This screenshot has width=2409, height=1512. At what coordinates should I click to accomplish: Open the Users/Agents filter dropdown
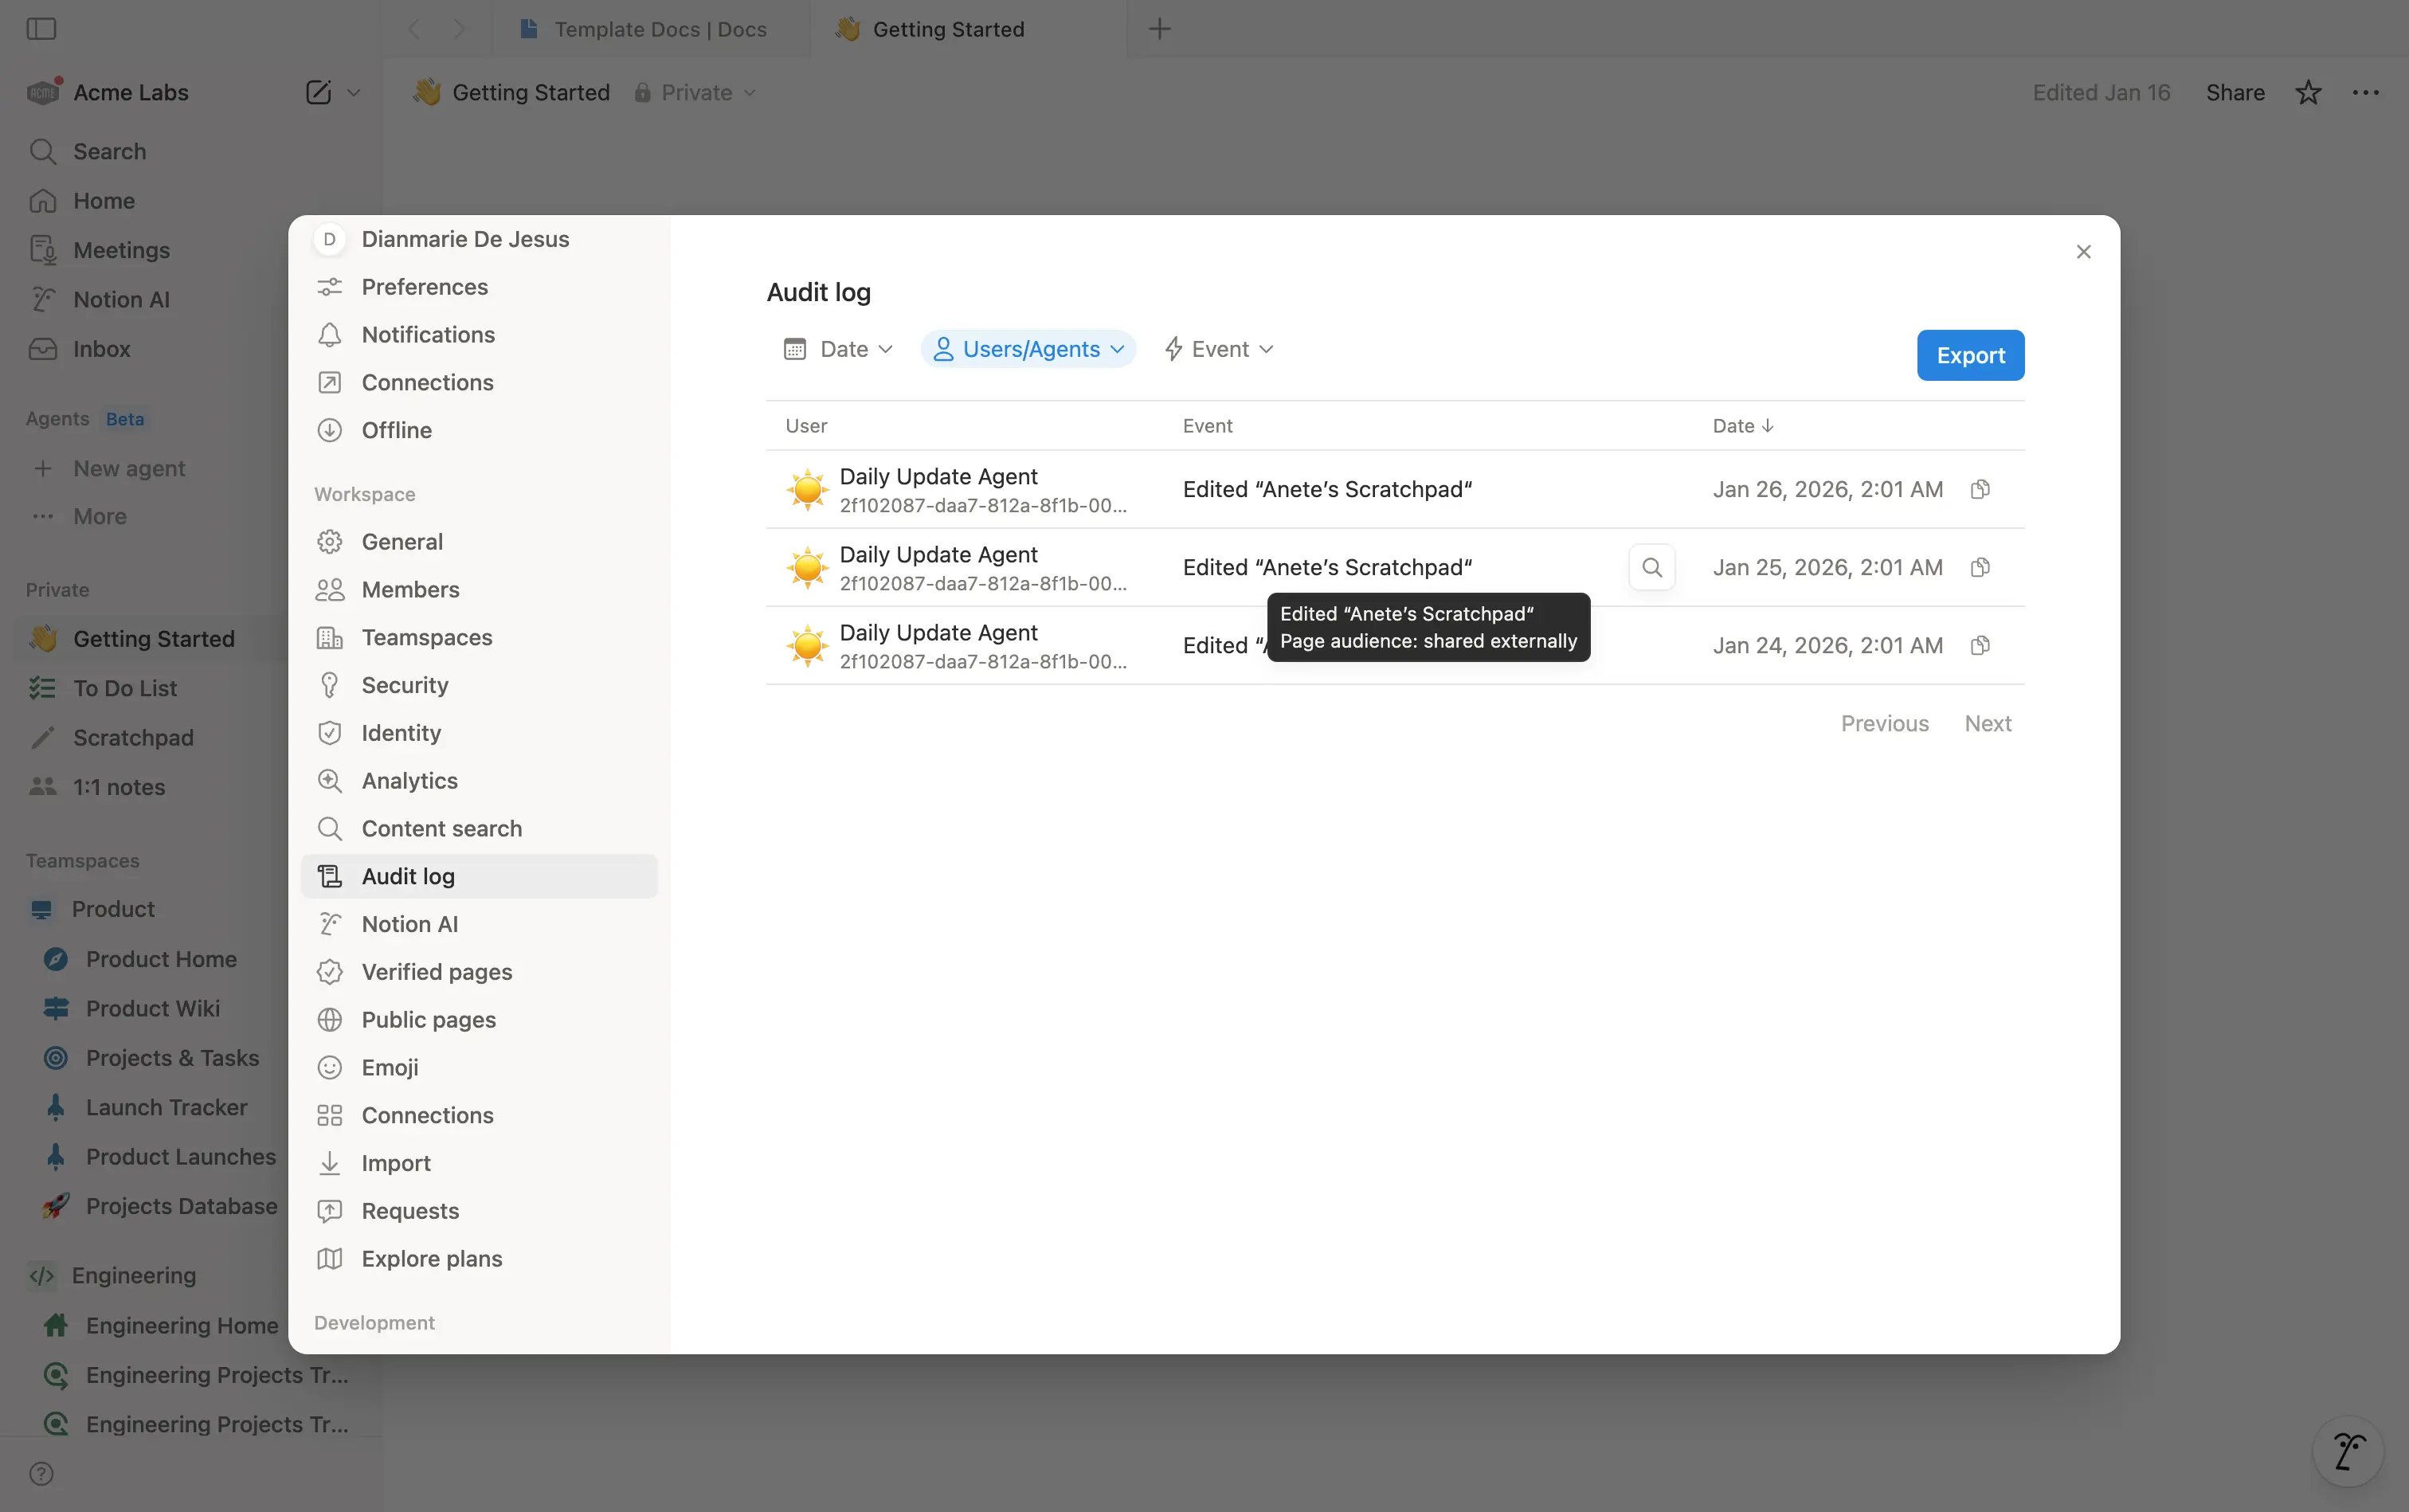tap(1027, 348)
